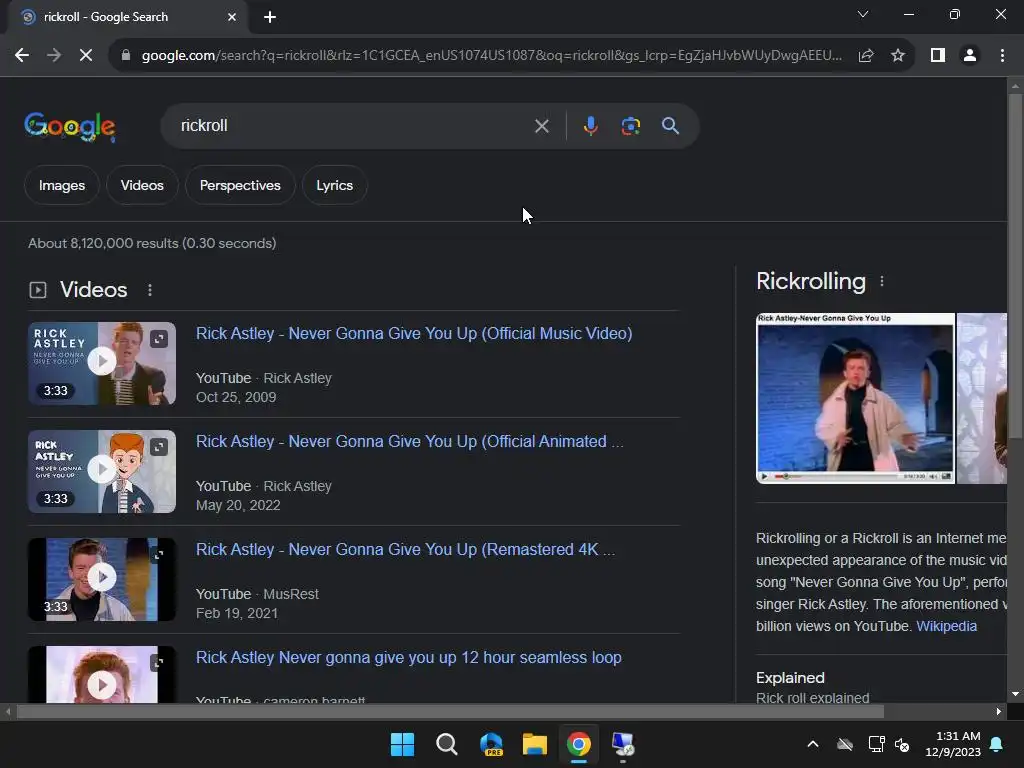Click the browser back arrow
Screen dimensions: 1024x768
click(x=22, y=56)
